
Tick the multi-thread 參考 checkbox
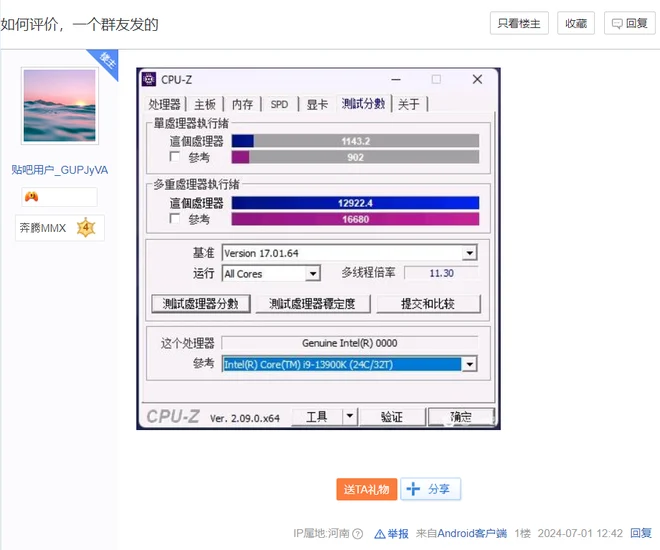click(x=174, y=218)
